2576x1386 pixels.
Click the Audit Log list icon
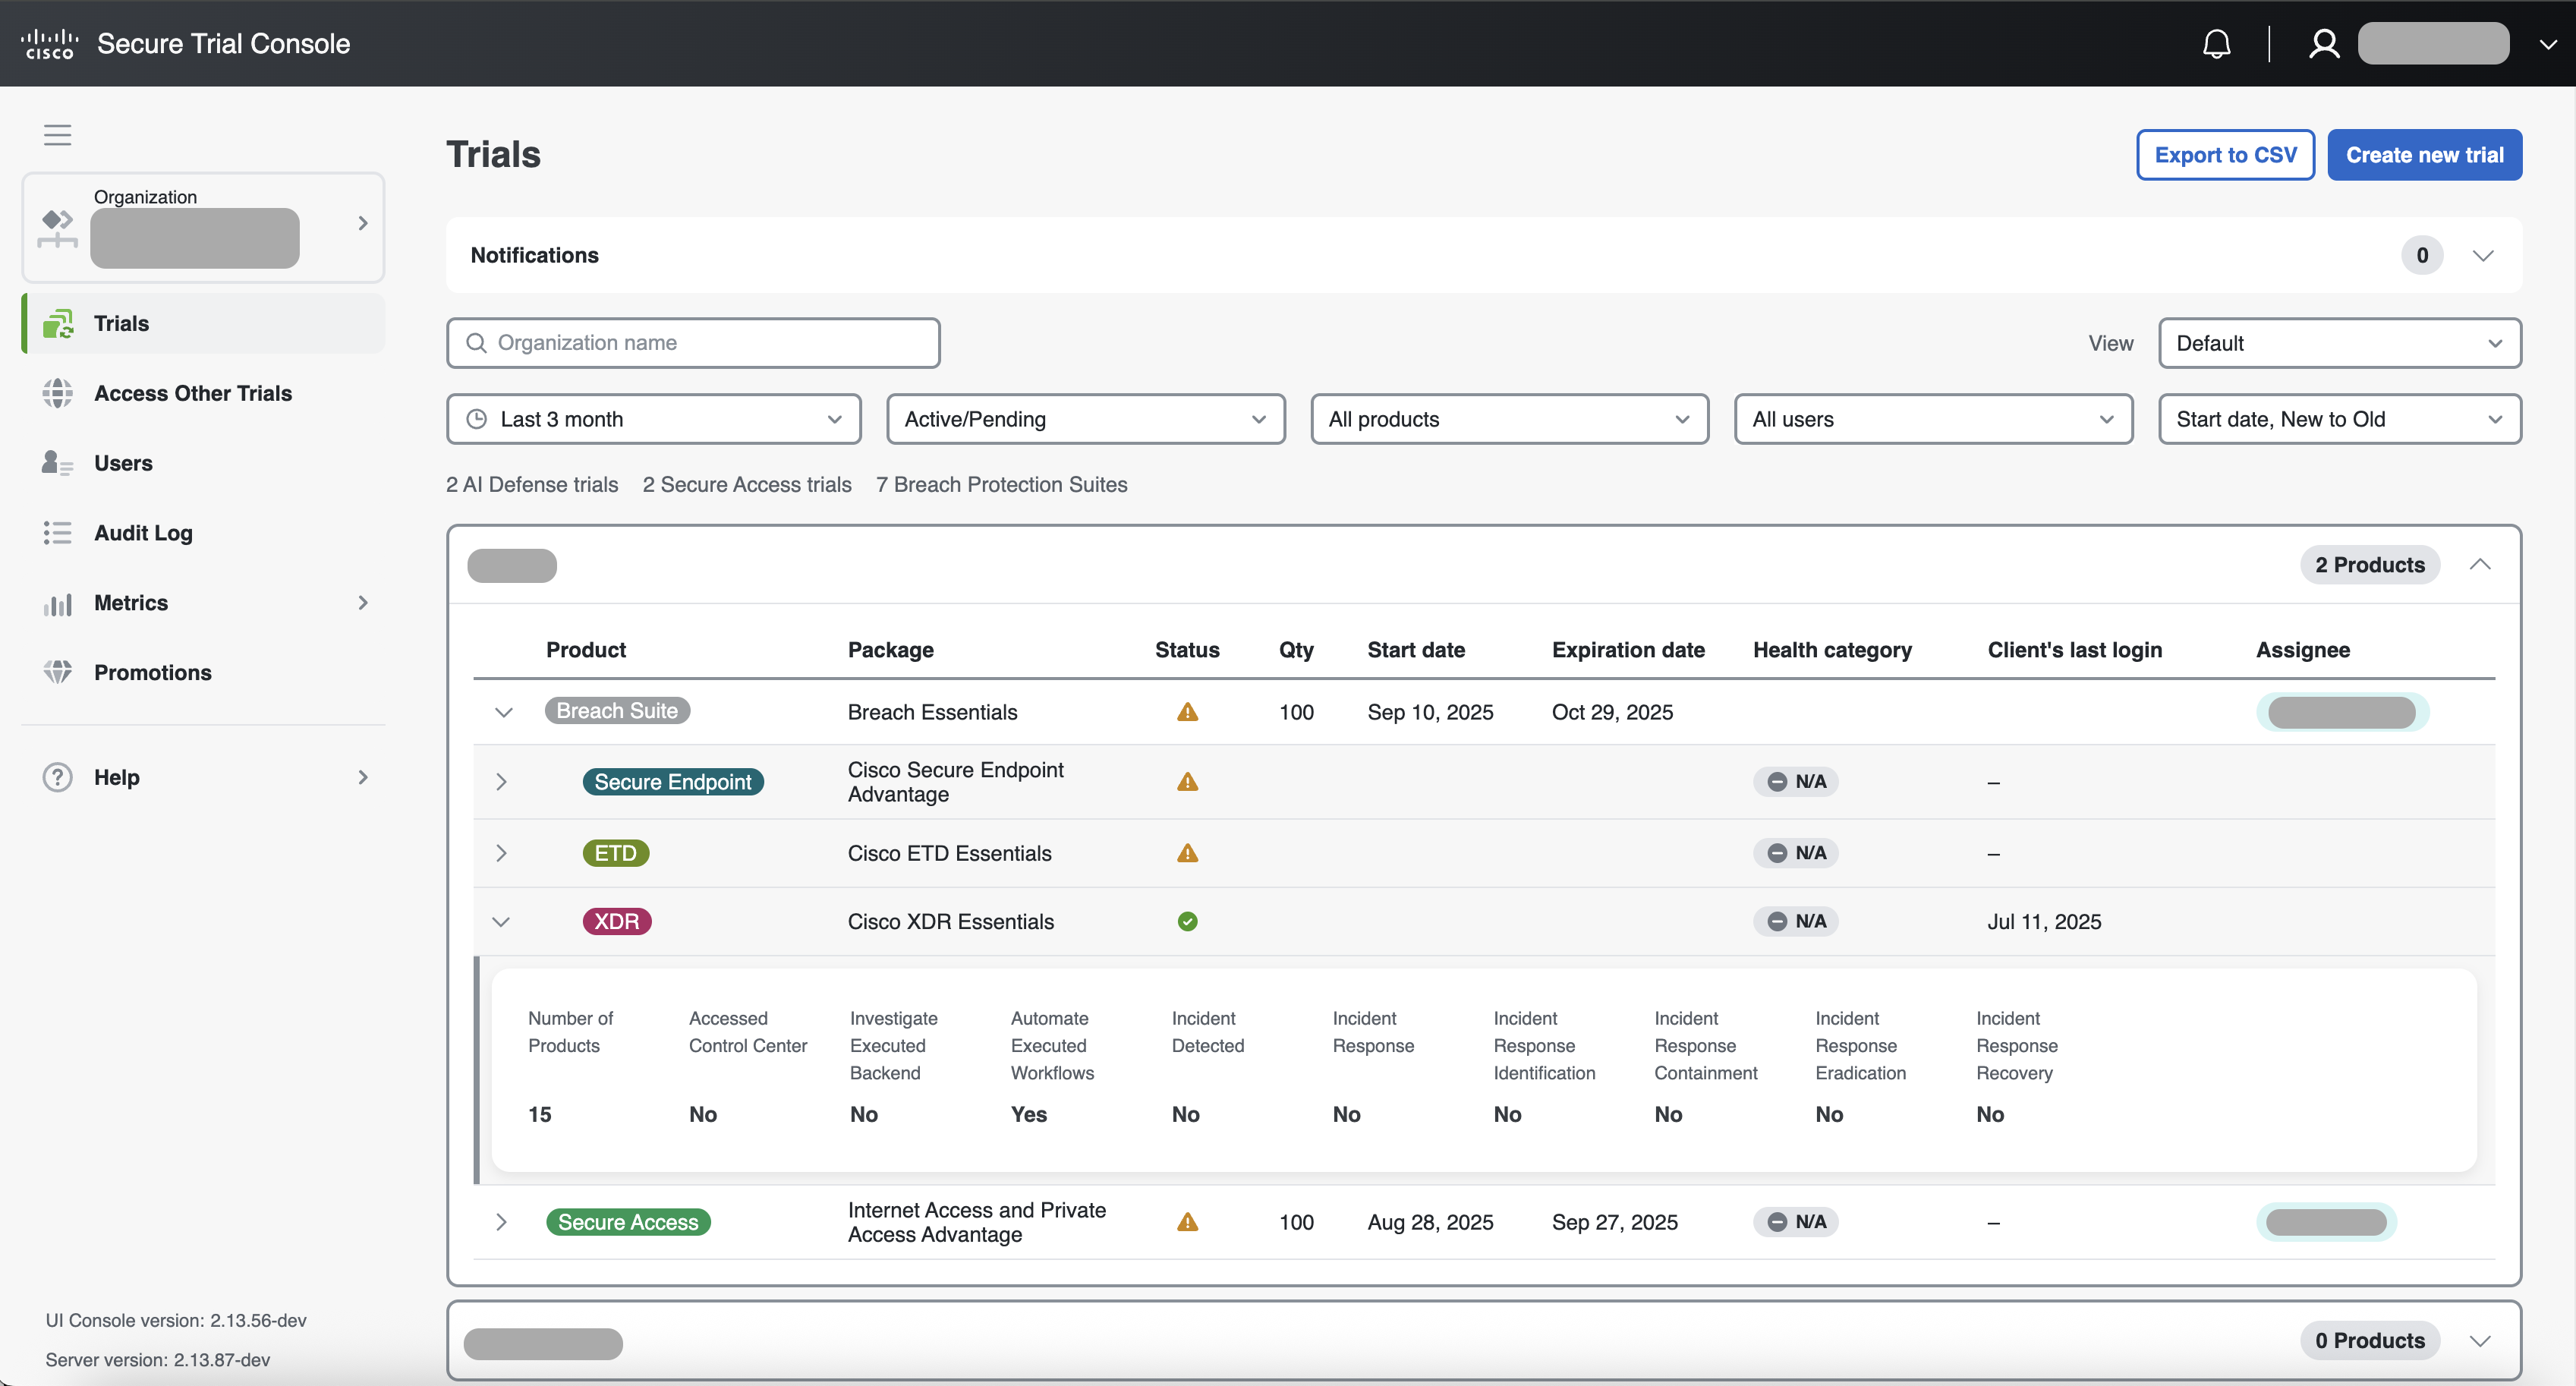click(57, 533)
